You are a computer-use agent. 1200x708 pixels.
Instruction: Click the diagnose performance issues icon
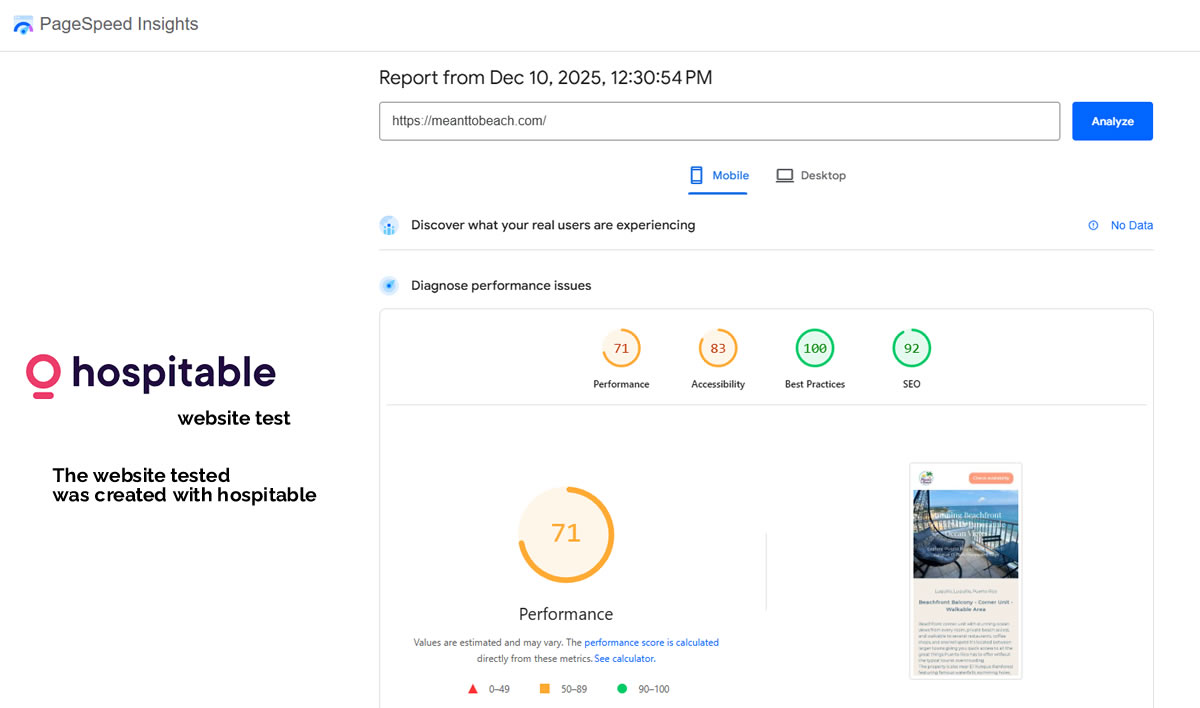[x=389, y=286]
